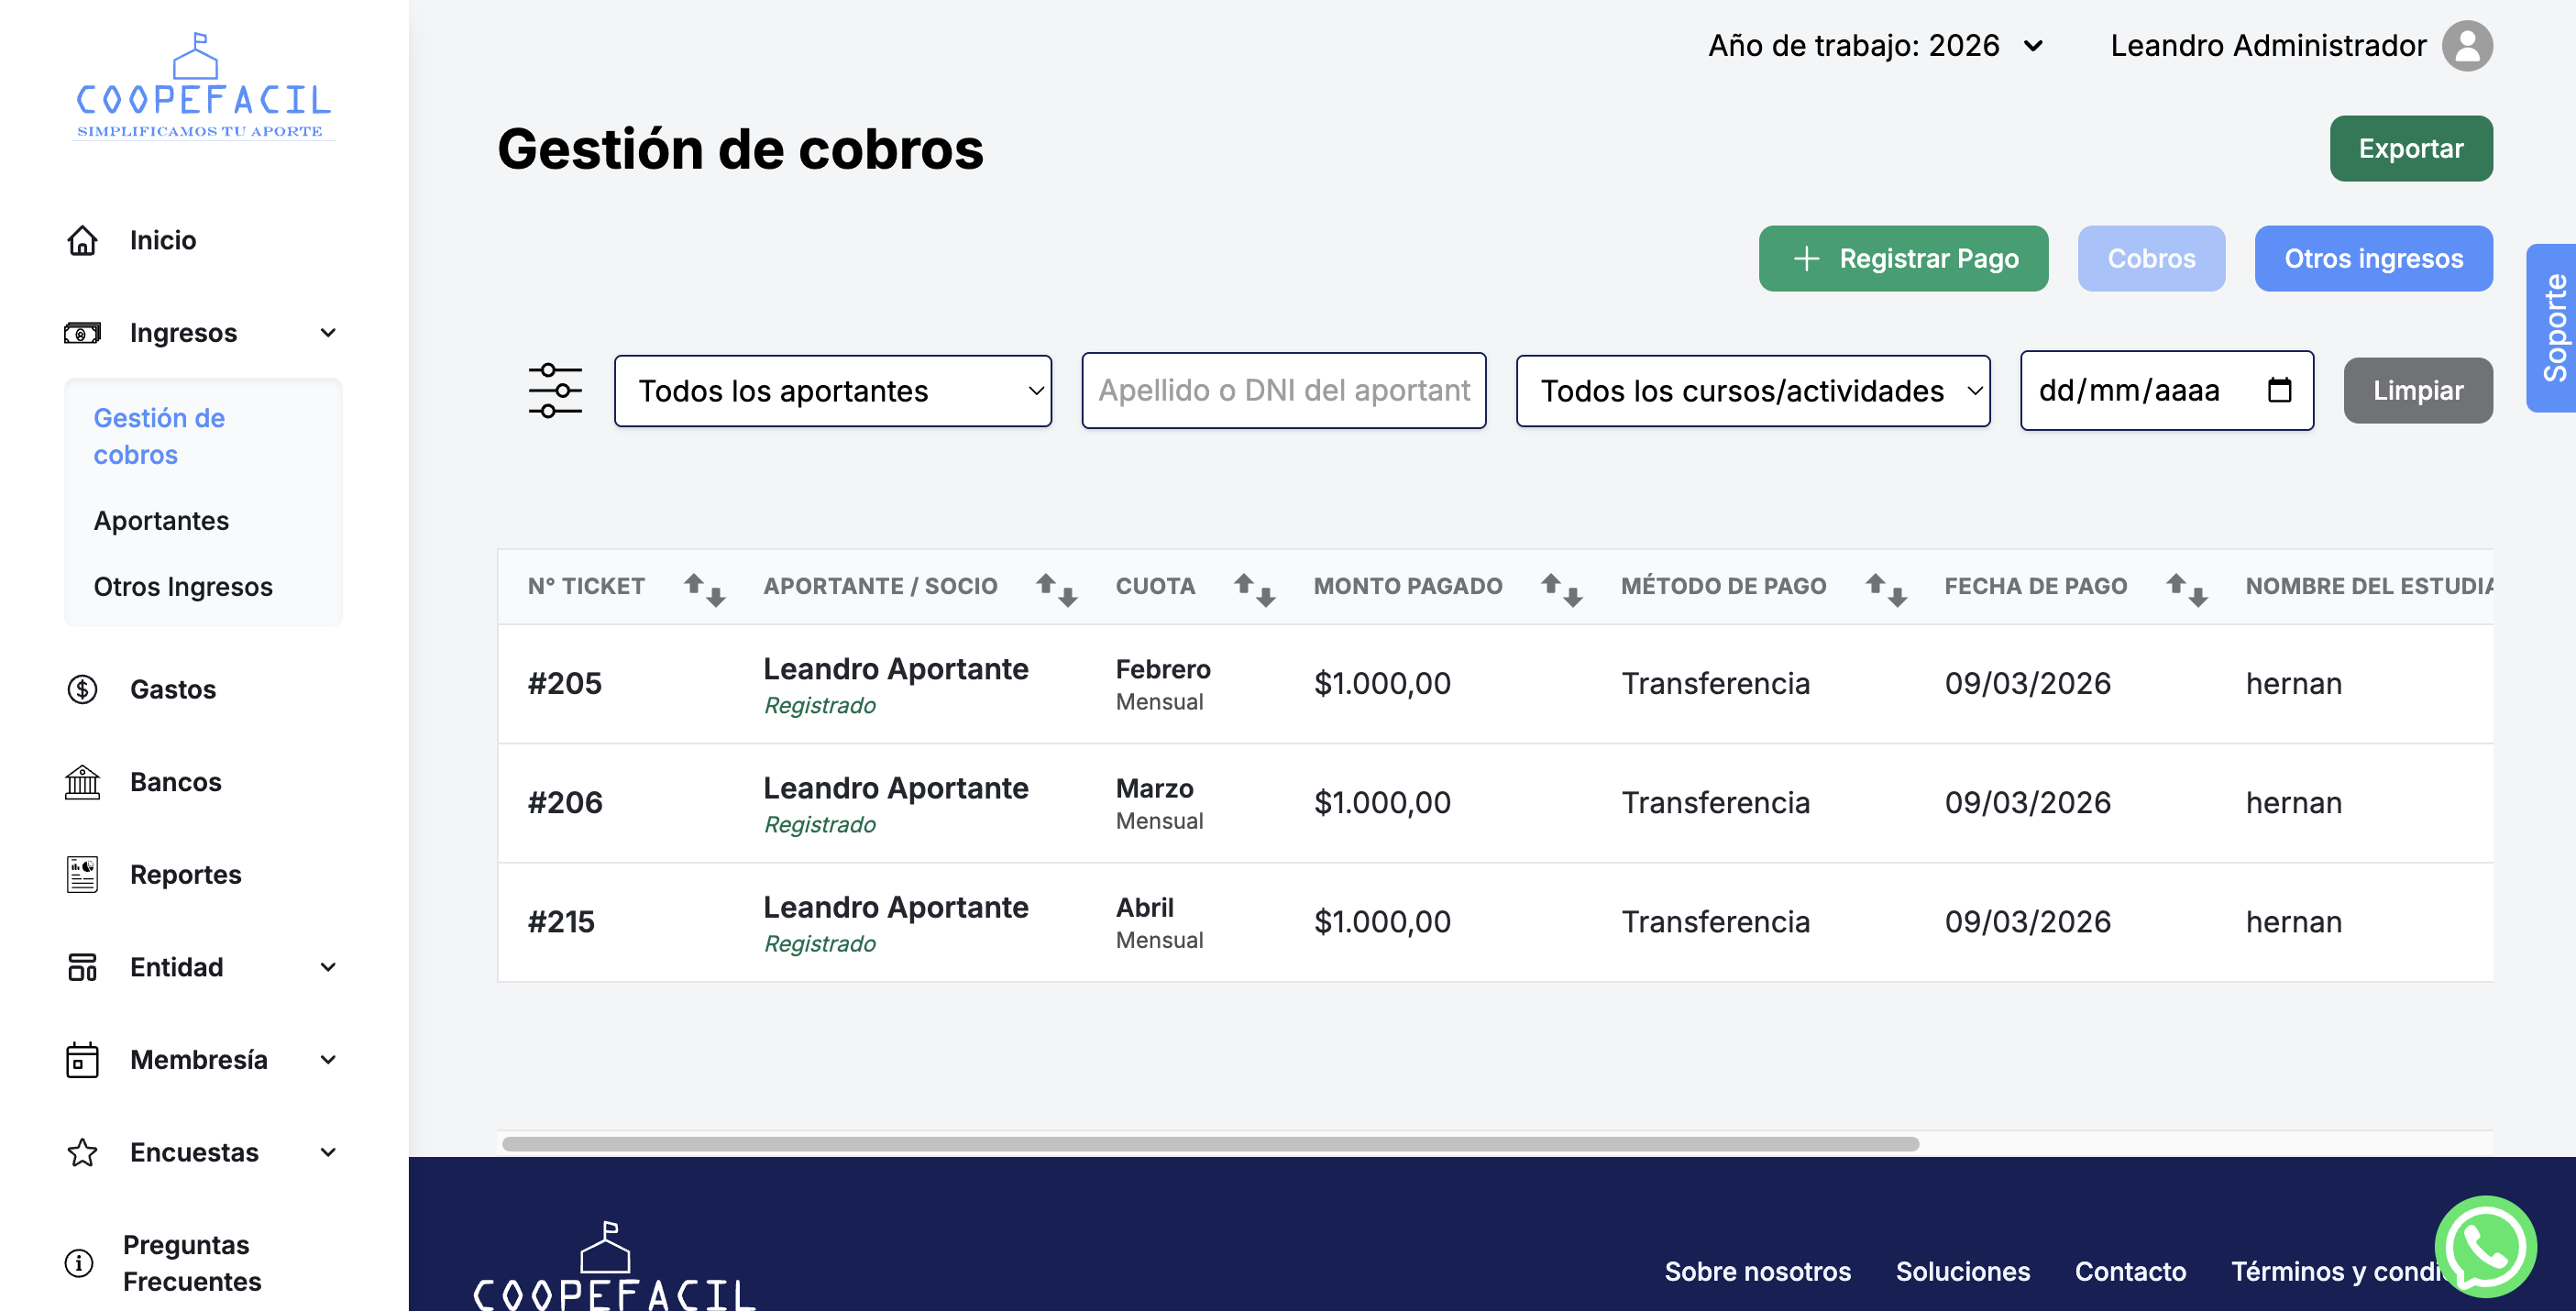Image resolution: width=2576 pixels, height=1311 pixels.
Task: Focus the Apellido o DNI search field
Action: pyautogui.click(x=1283, y=391)
